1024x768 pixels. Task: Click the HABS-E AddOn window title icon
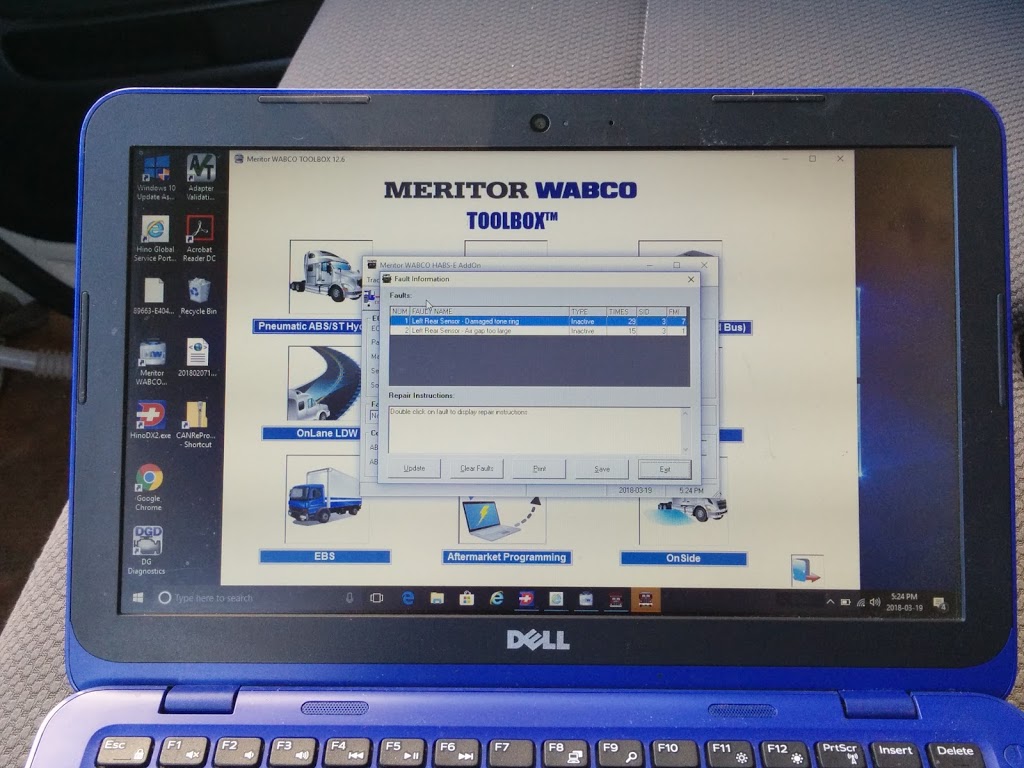coord(372,264)
